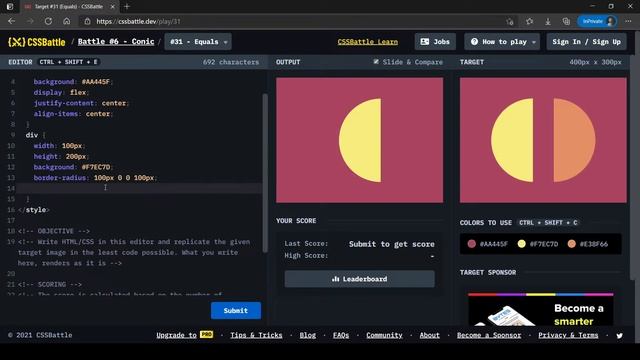Open browser favorites star icon
The image size is (640, 360).
tap(529, 21)
